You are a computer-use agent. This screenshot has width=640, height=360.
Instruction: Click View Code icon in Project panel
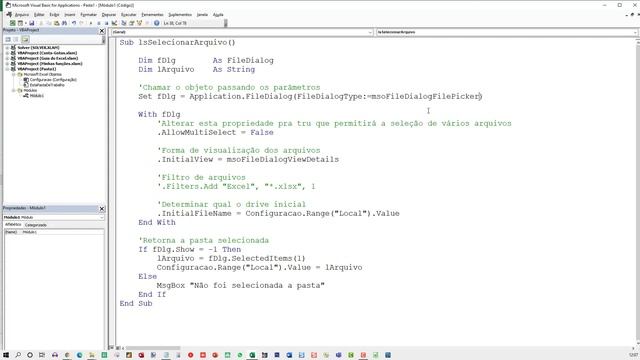[x=8, y=40]
